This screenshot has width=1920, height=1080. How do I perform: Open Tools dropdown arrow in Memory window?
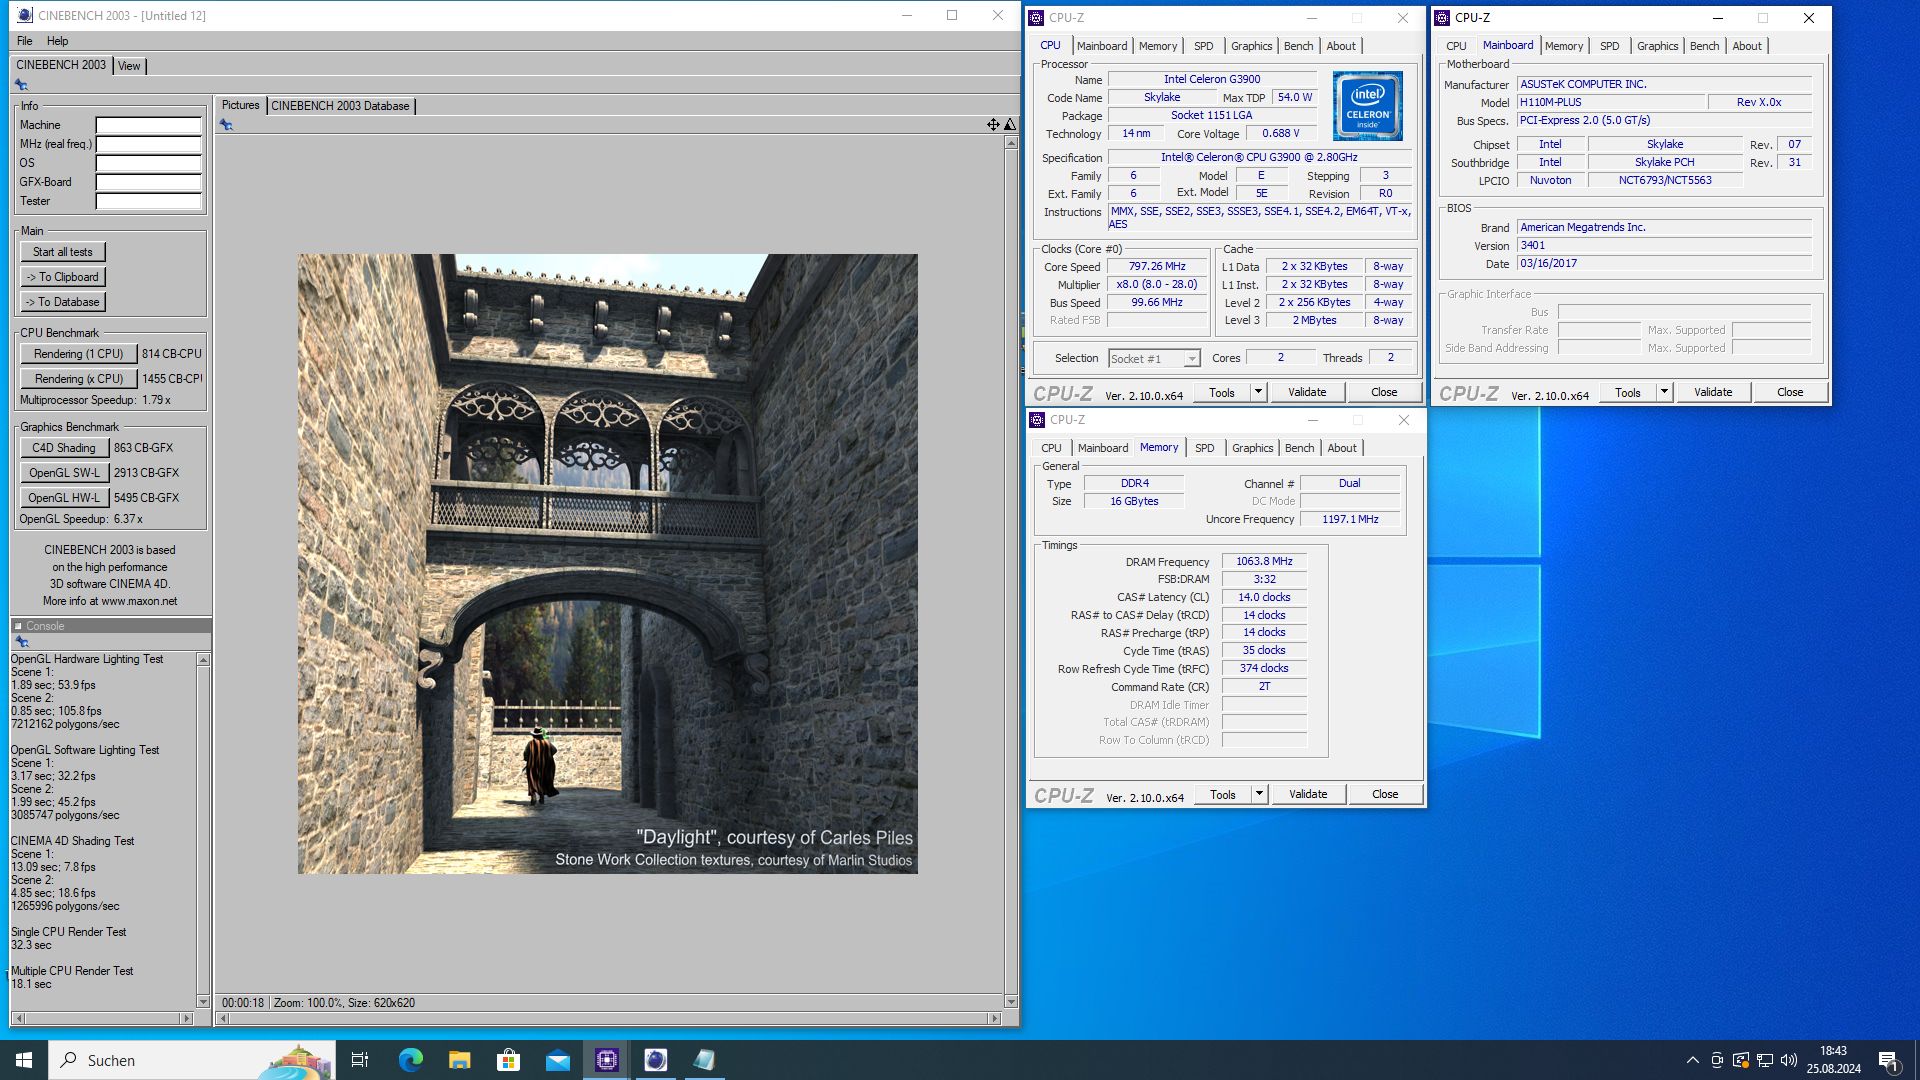(1259, 794)
